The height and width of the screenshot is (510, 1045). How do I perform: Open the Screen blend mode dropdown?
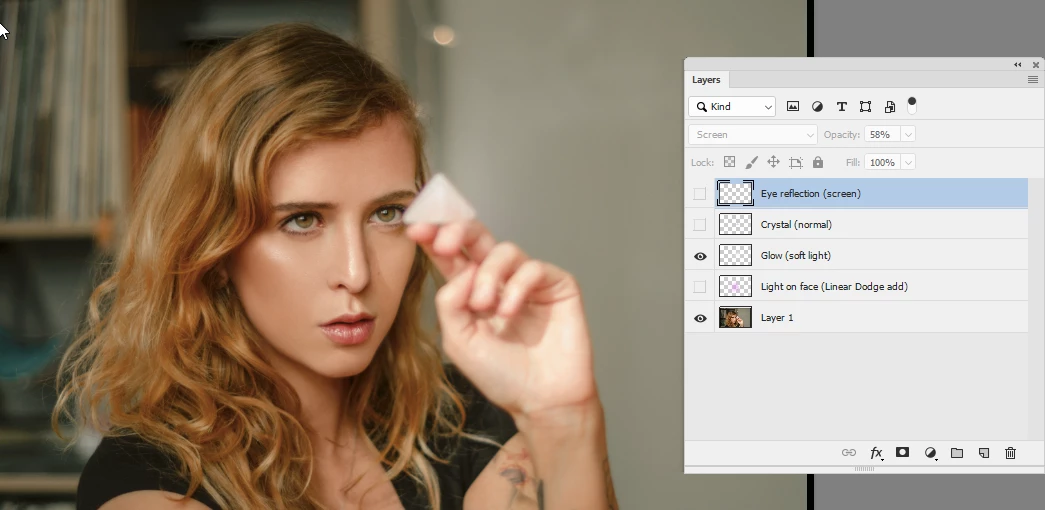click(x=752, y=135)
